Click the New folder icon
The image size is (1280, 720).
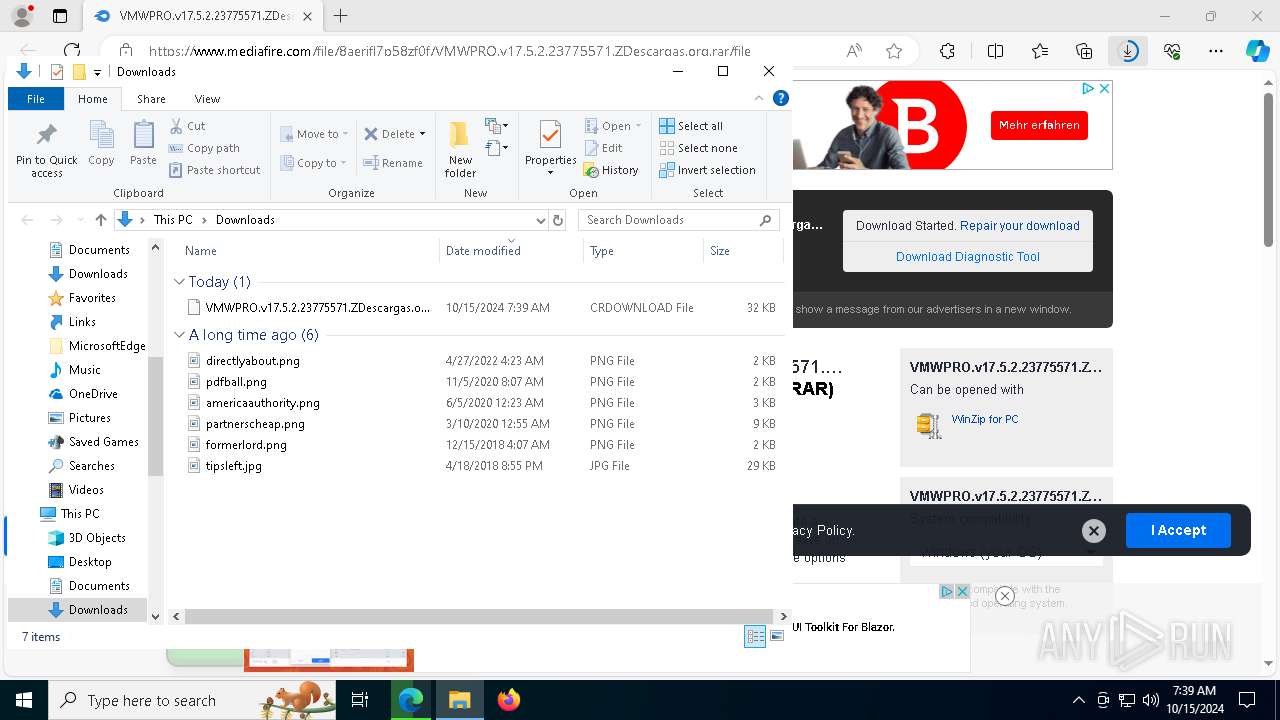(x=459, y=135)
